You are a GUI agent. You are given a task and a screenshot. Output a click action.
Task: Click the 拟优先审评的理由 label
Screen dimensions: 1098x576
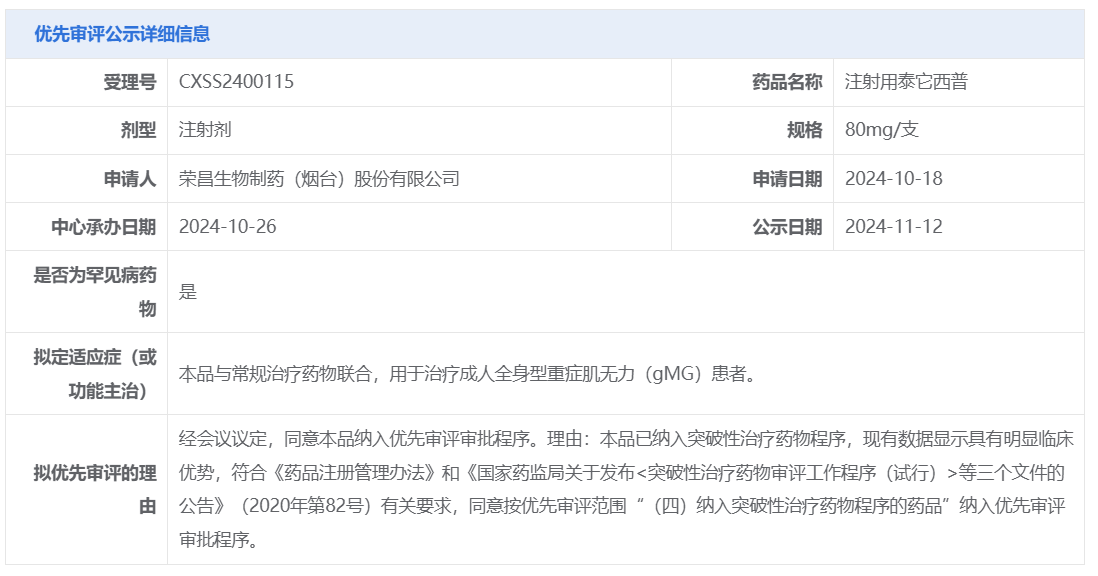[x=95, y=489]
